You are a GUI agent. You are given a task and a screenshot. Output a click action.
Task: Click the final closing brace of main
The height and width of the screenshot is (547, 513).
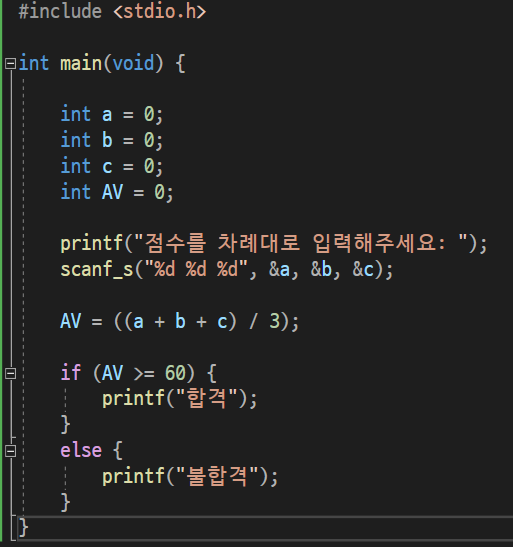tap(23, 527)
